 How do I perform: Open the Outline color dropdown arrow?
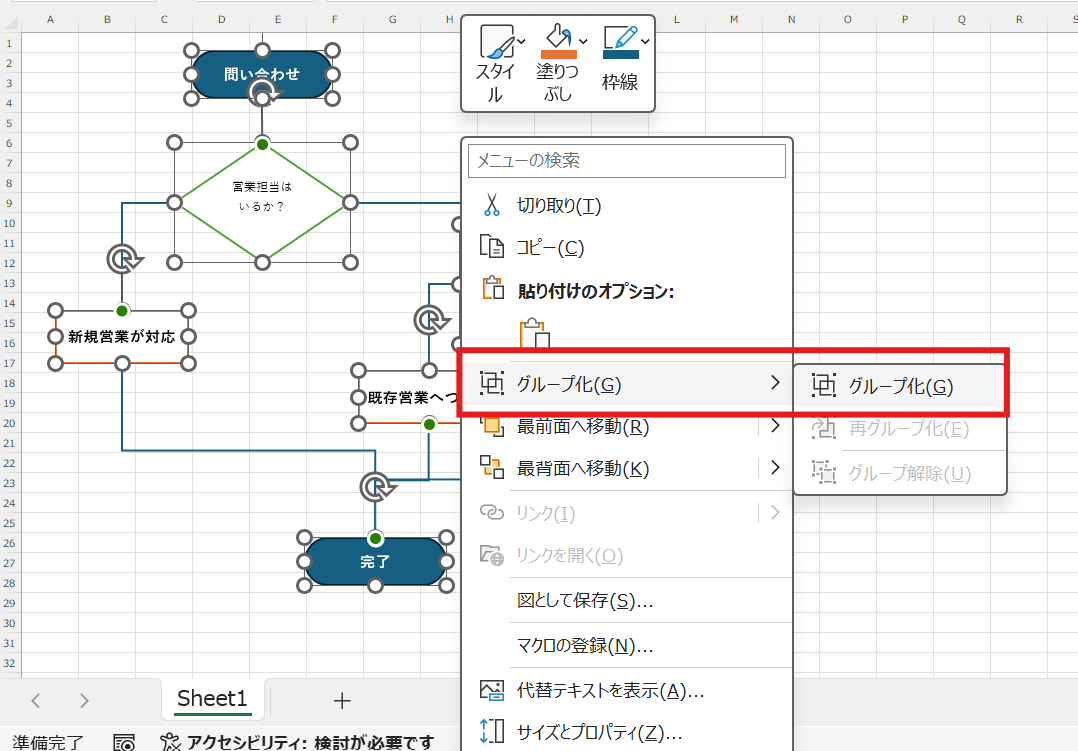645,41
